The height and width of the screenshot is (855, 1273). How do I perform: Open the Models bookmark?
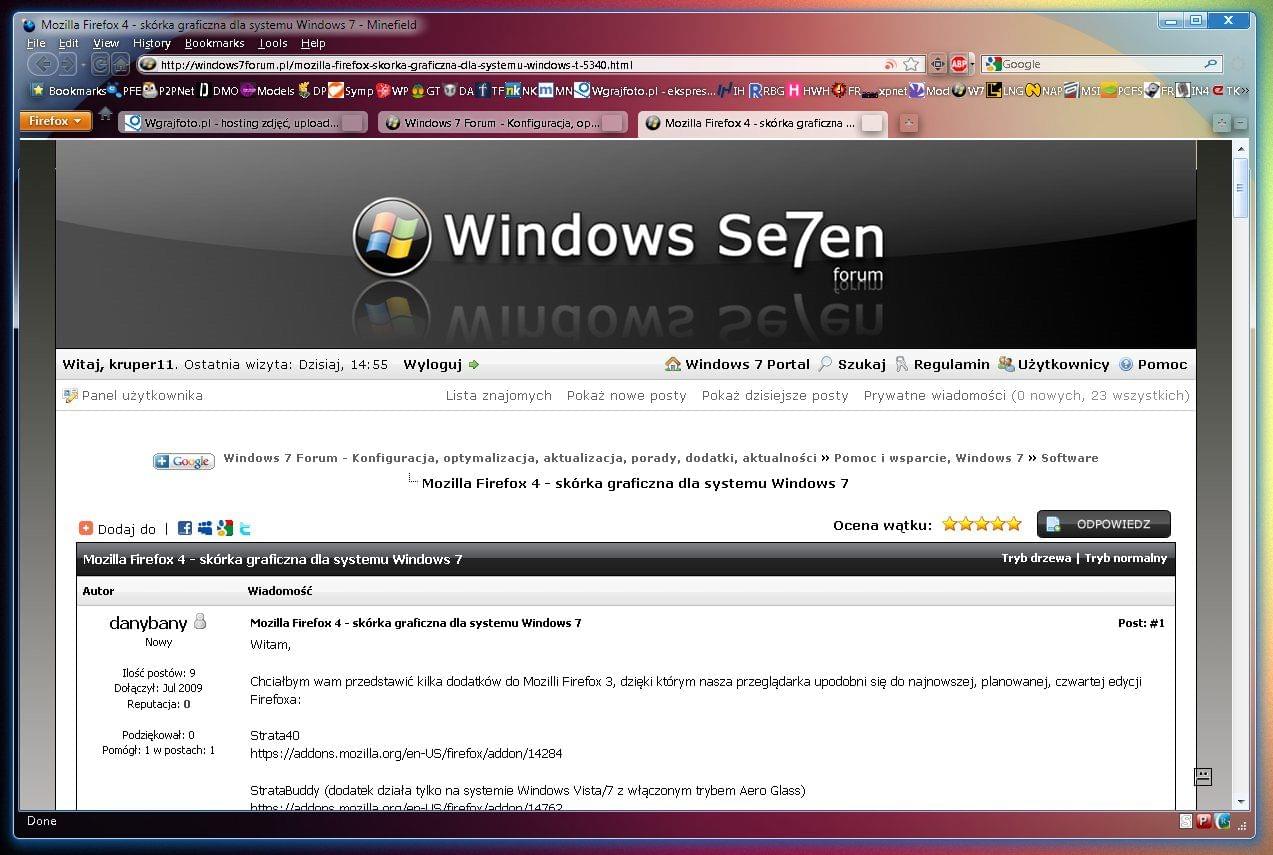[x=268, y=90]
